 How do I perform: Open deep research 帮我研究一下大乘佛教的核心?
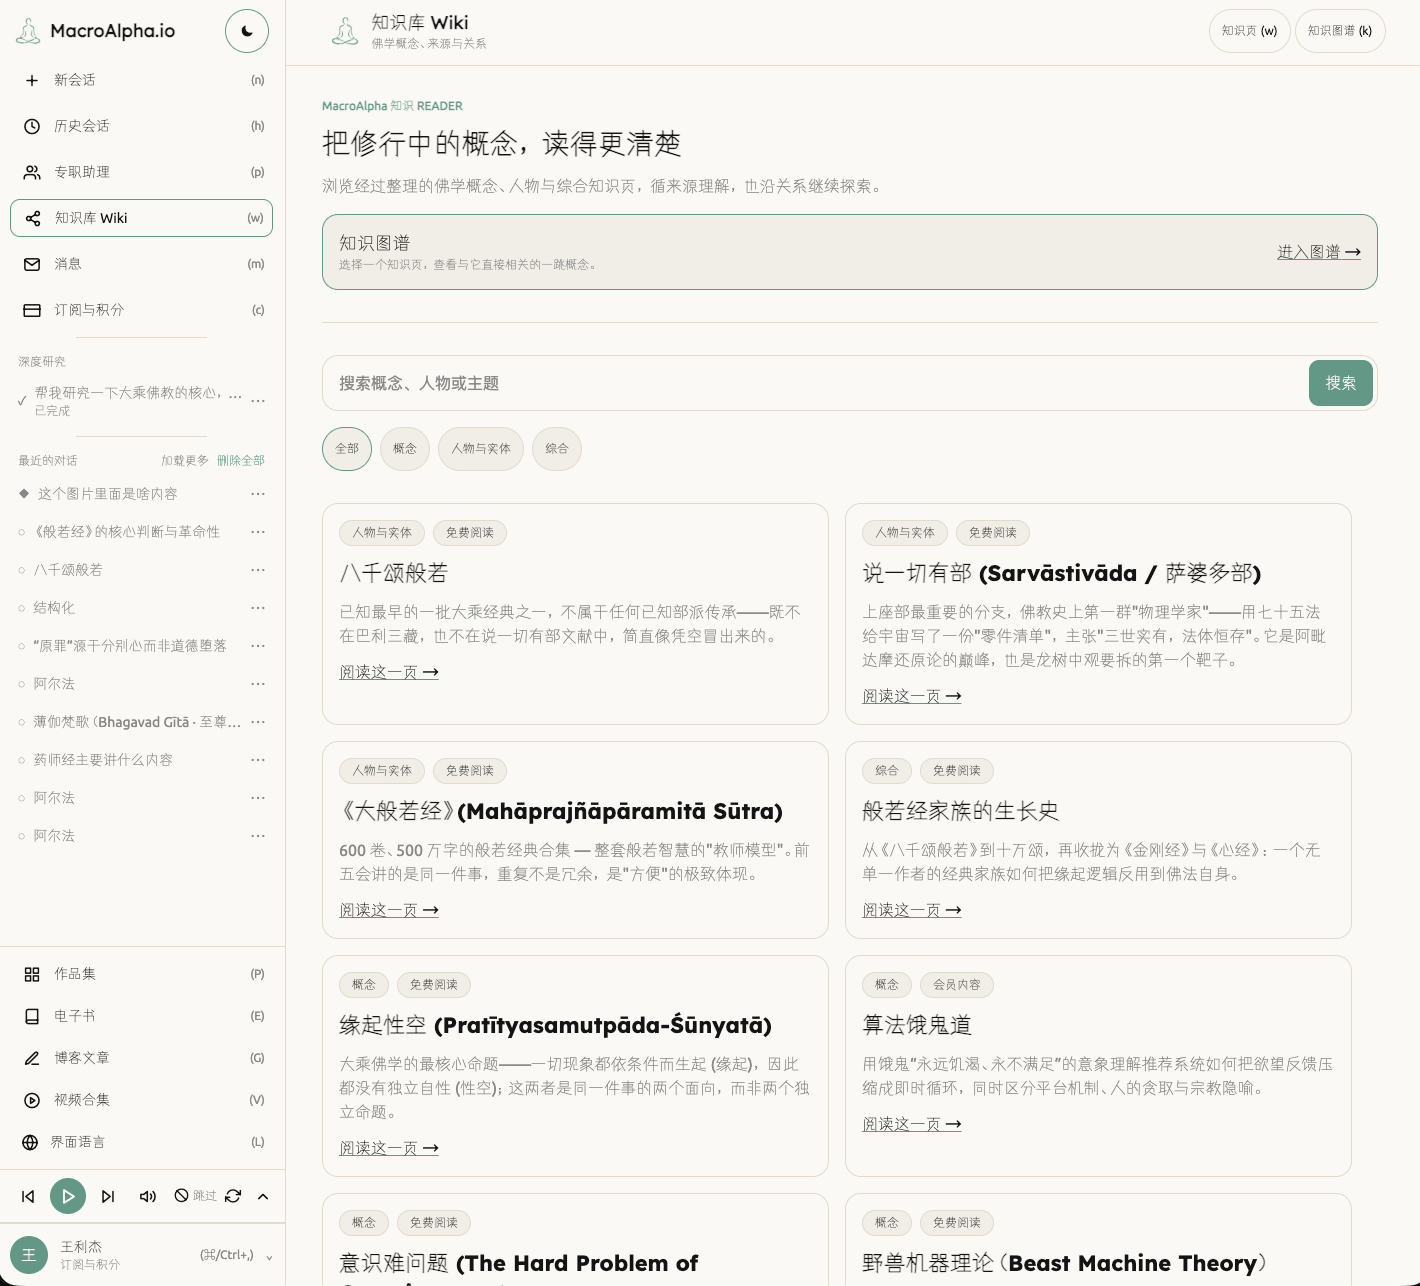[138, 393]
